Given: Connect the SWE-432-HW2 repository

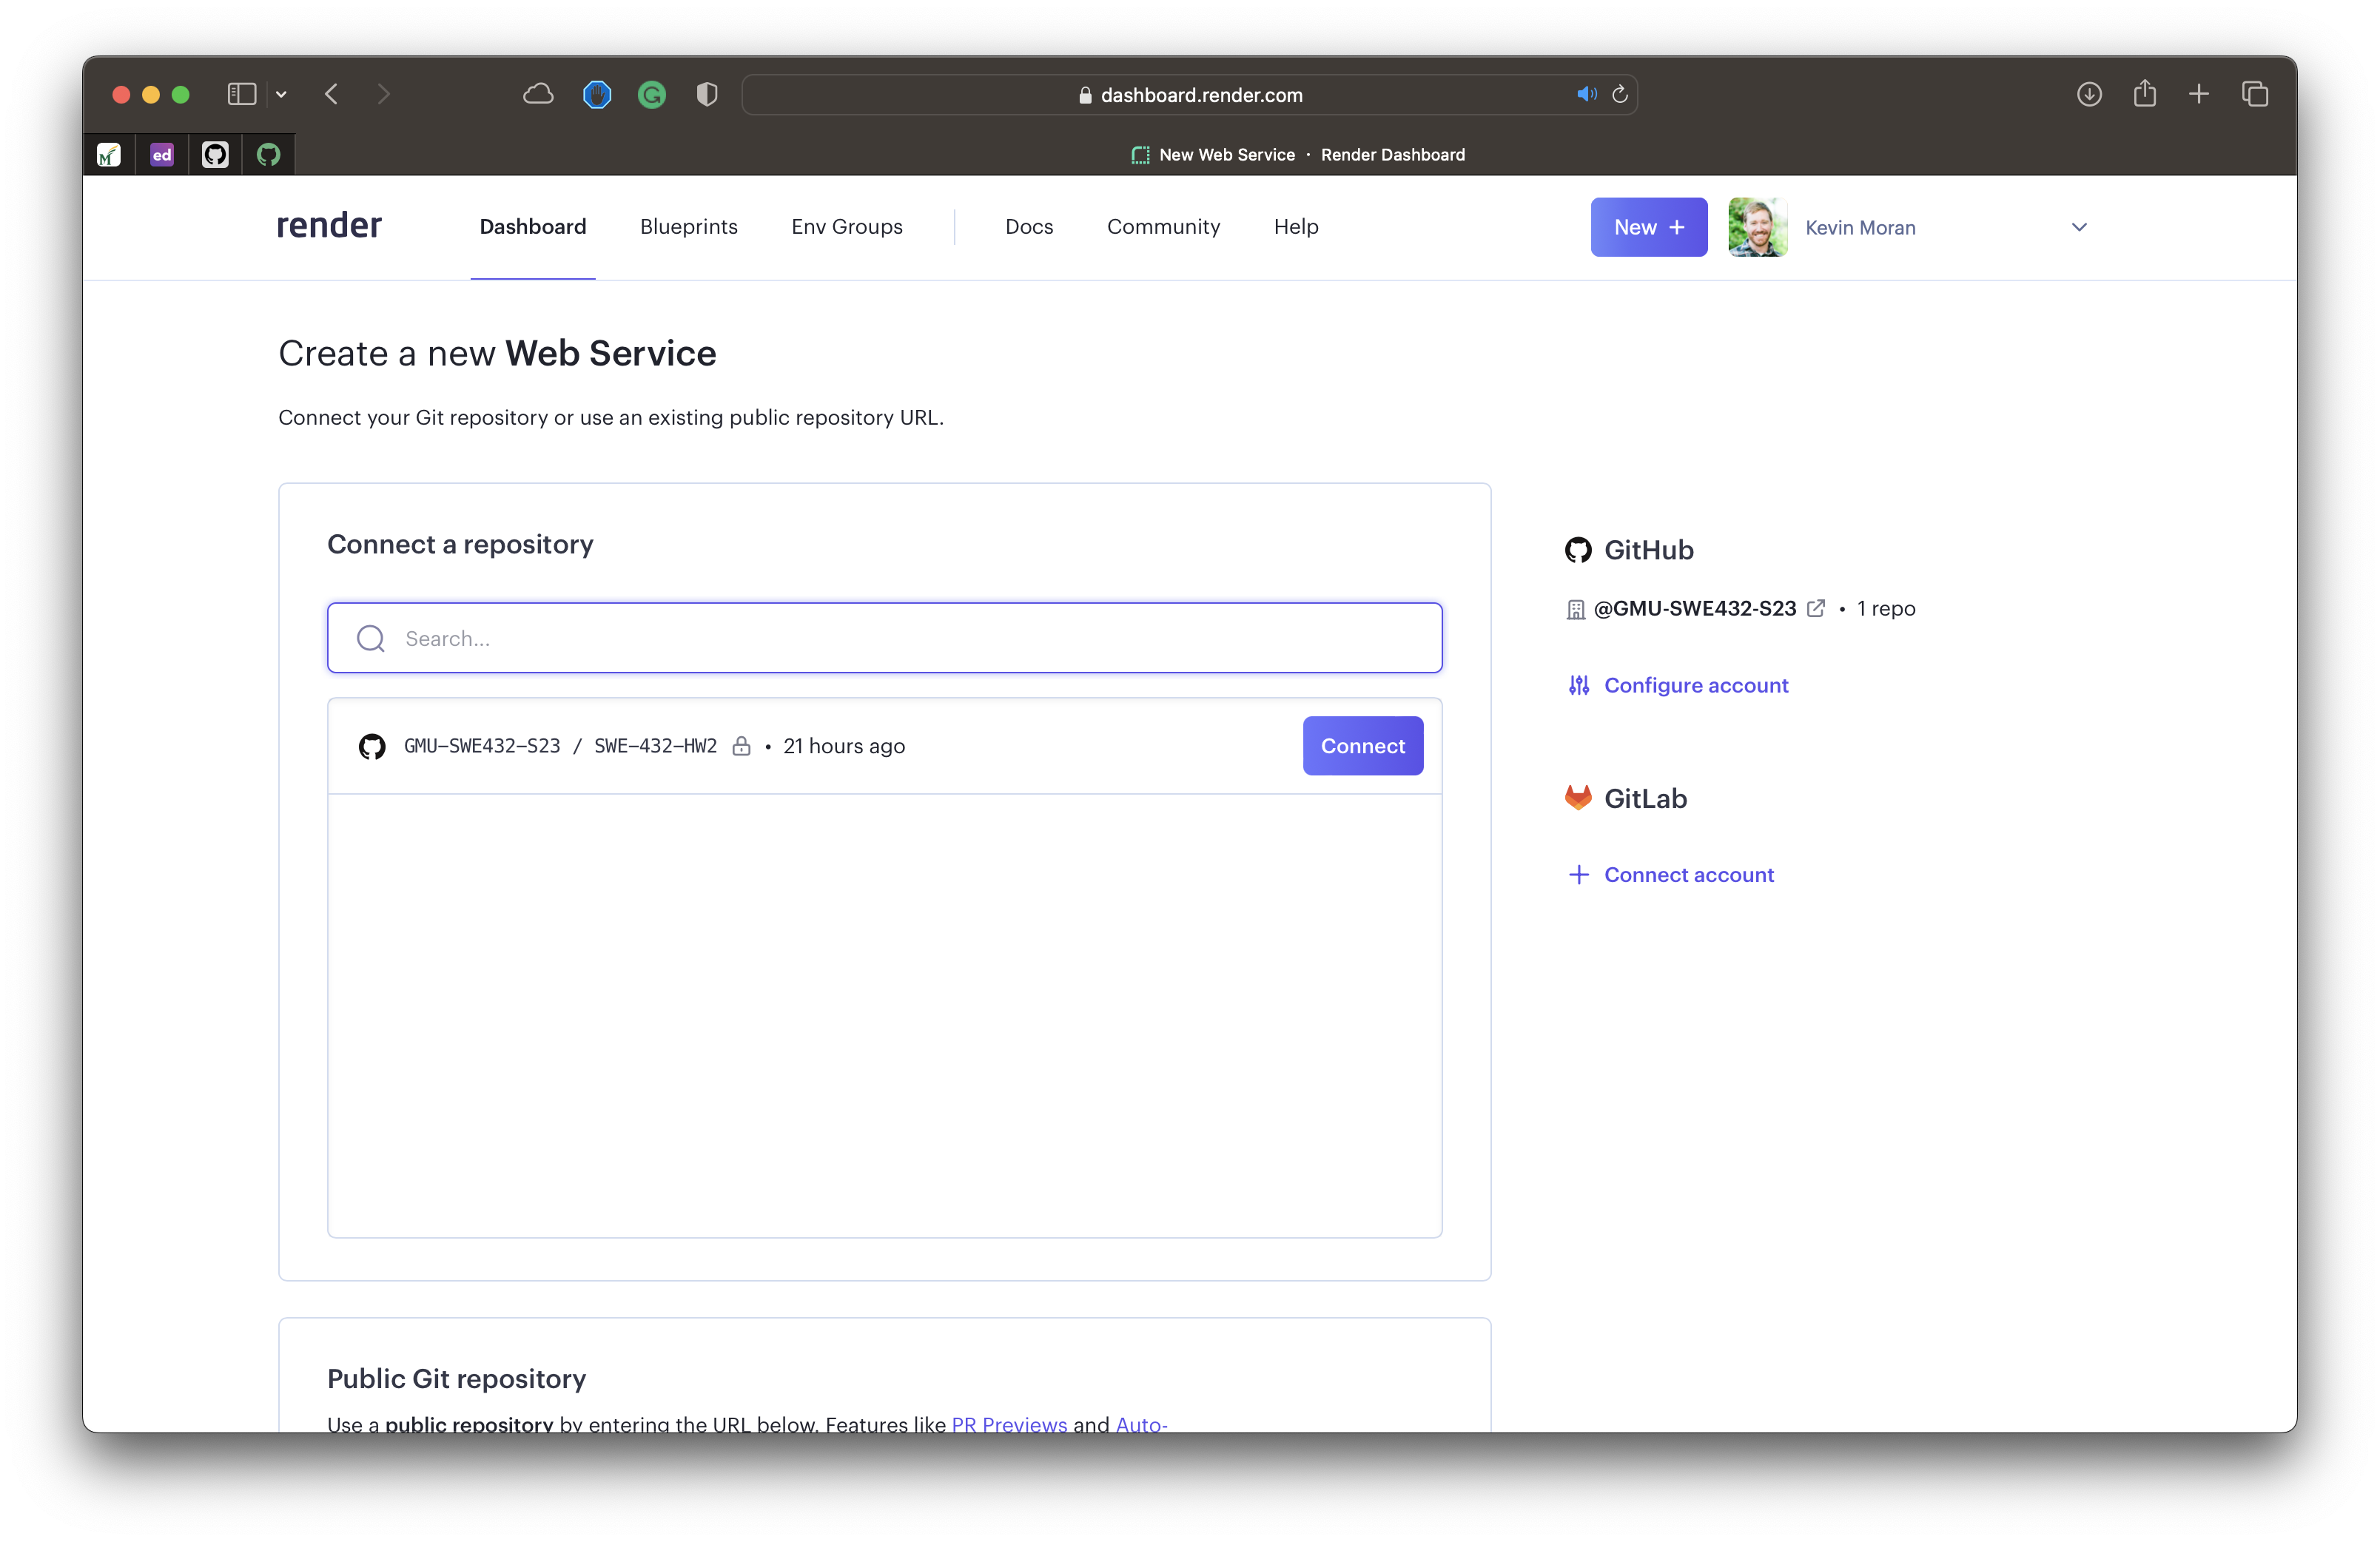Looking at the screenshot, I should point(1363,746).
